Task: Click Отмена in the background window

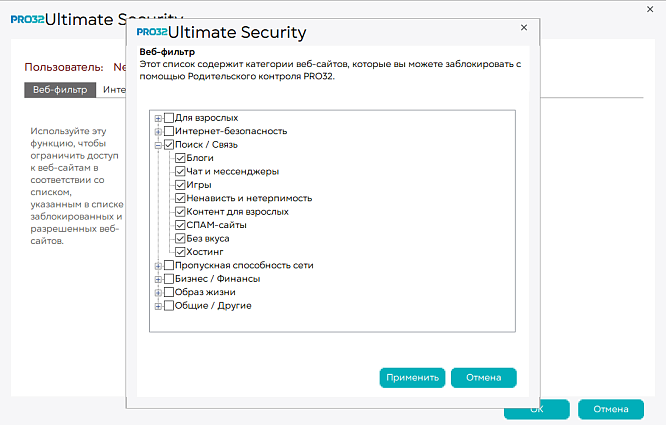Action: (611, 409)
